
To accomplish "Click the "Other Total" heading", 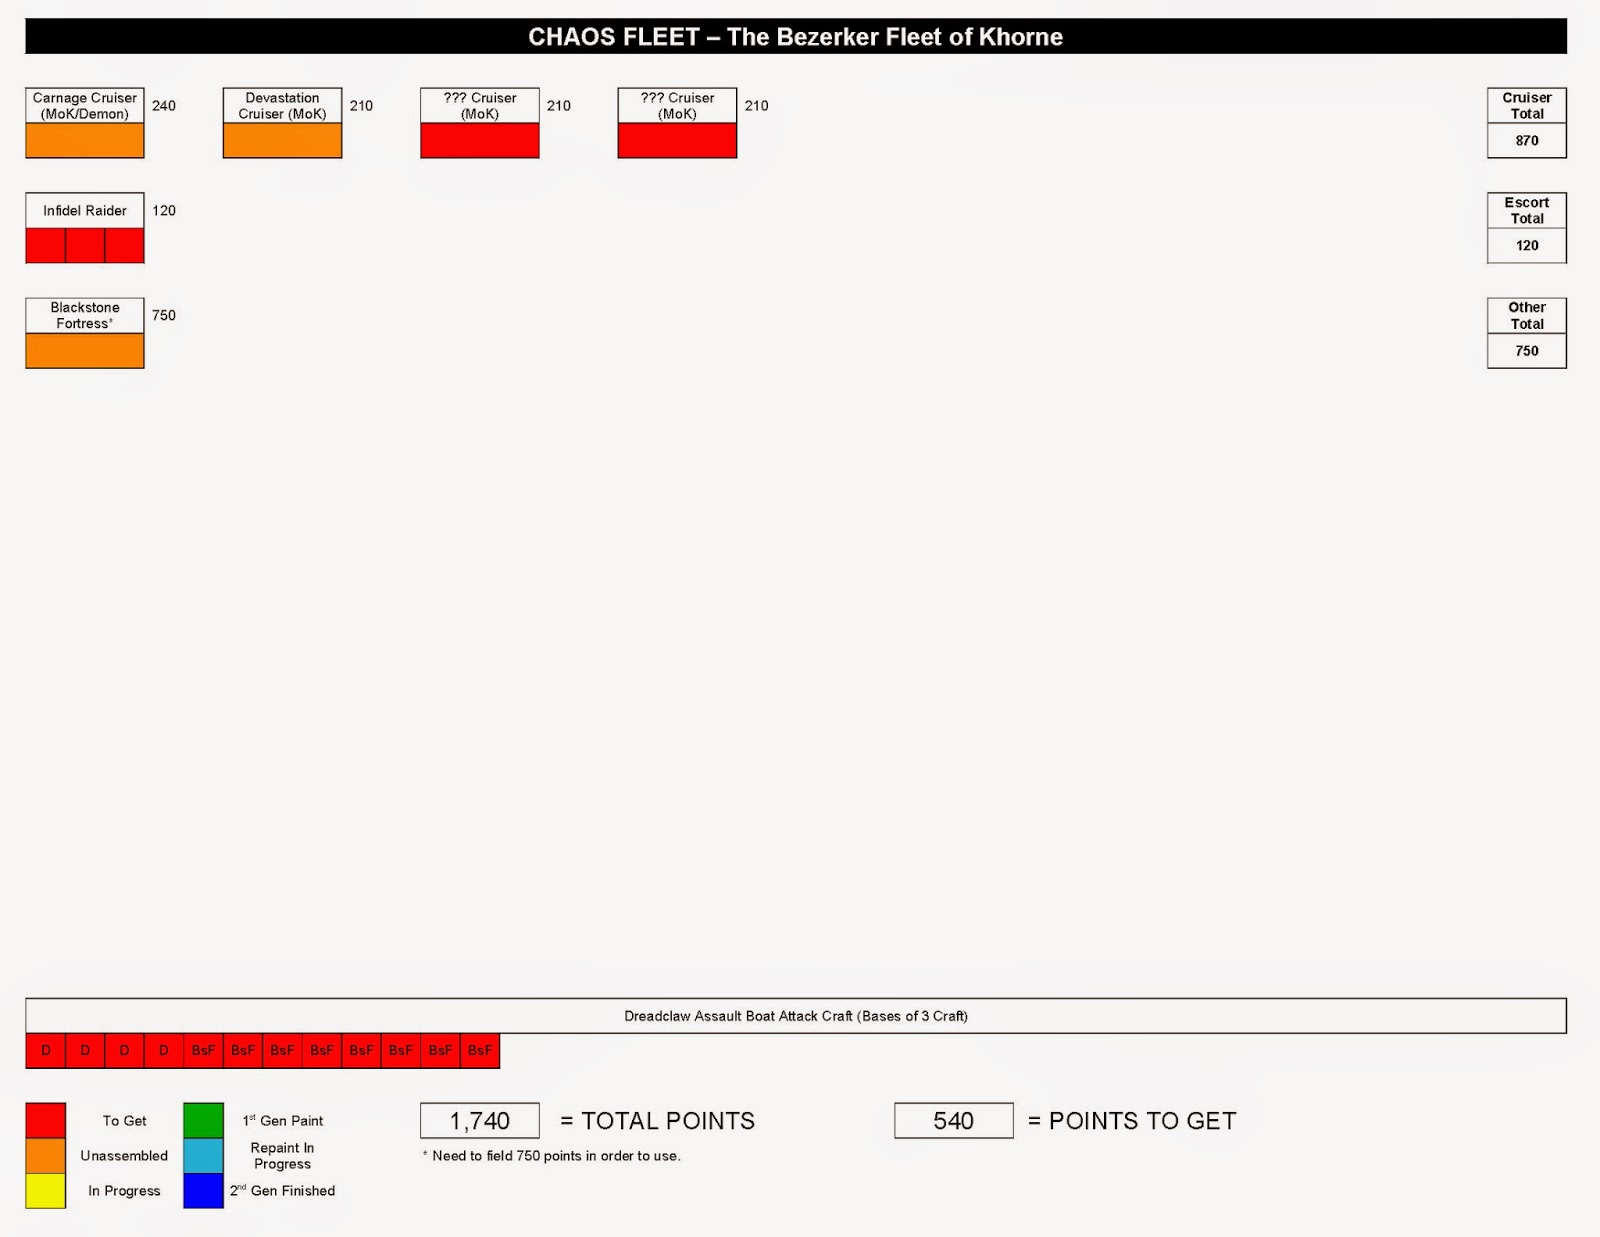I will pos(1527,316).
